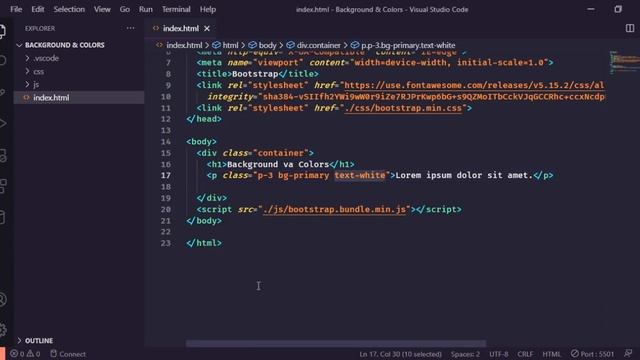Viewport: 640px width, 360px height.
Task: Open the Manage gear icon
Action: [x=2, y=329]
